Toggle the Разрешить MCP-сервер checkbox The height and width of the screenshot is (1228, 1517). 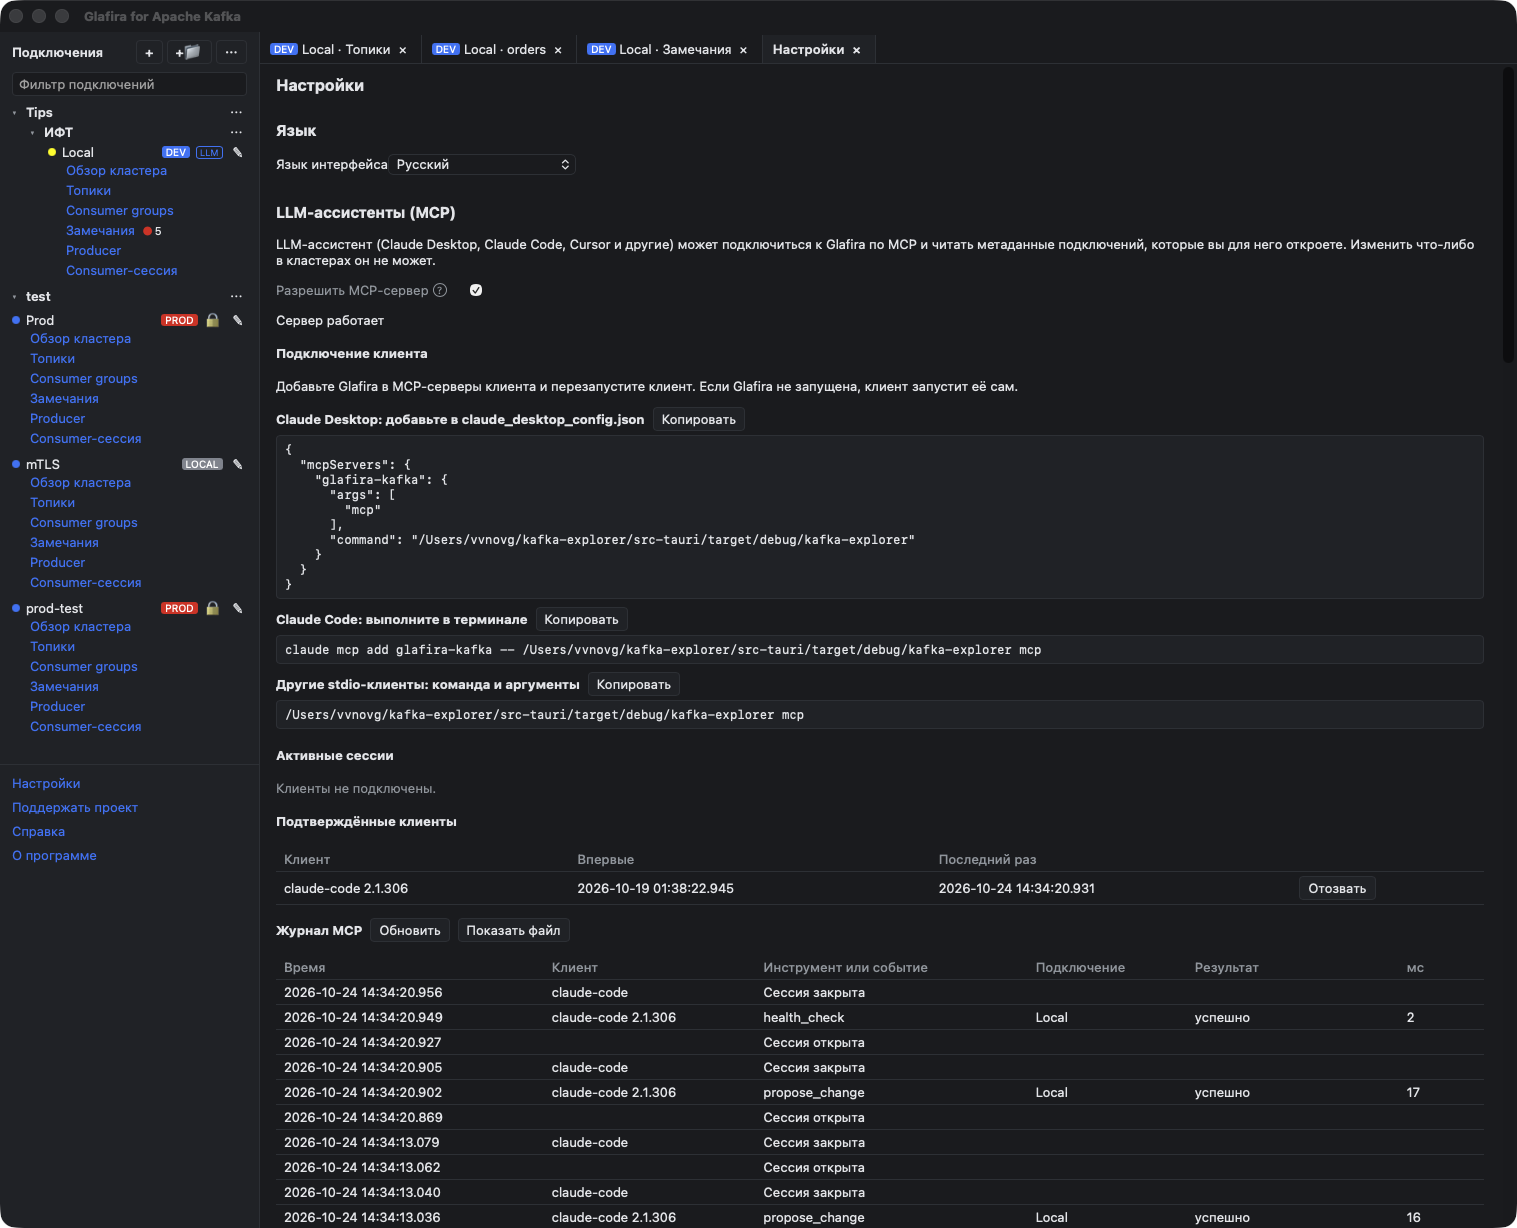click(476, 290)
